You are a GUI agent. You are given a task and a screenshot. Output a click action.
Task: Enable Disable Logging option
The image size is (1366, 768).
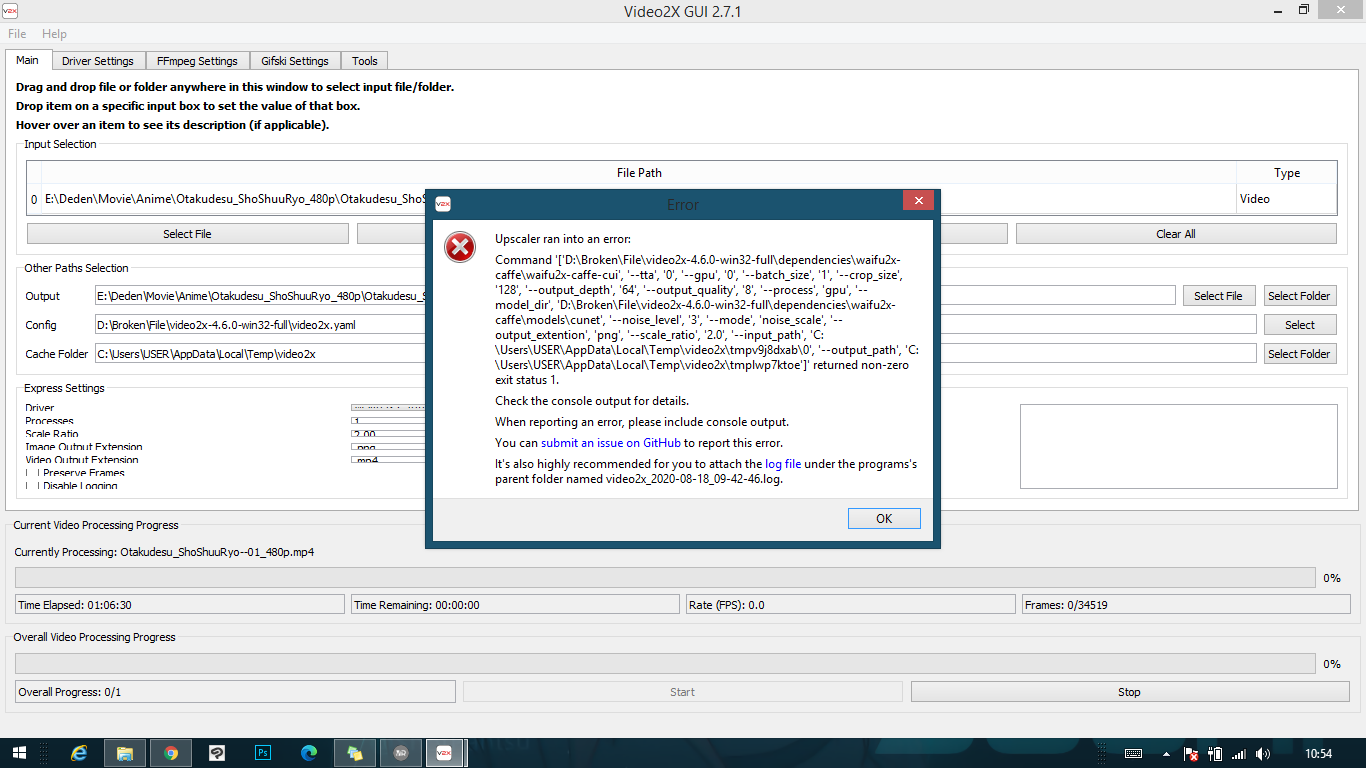click(29, 485)
